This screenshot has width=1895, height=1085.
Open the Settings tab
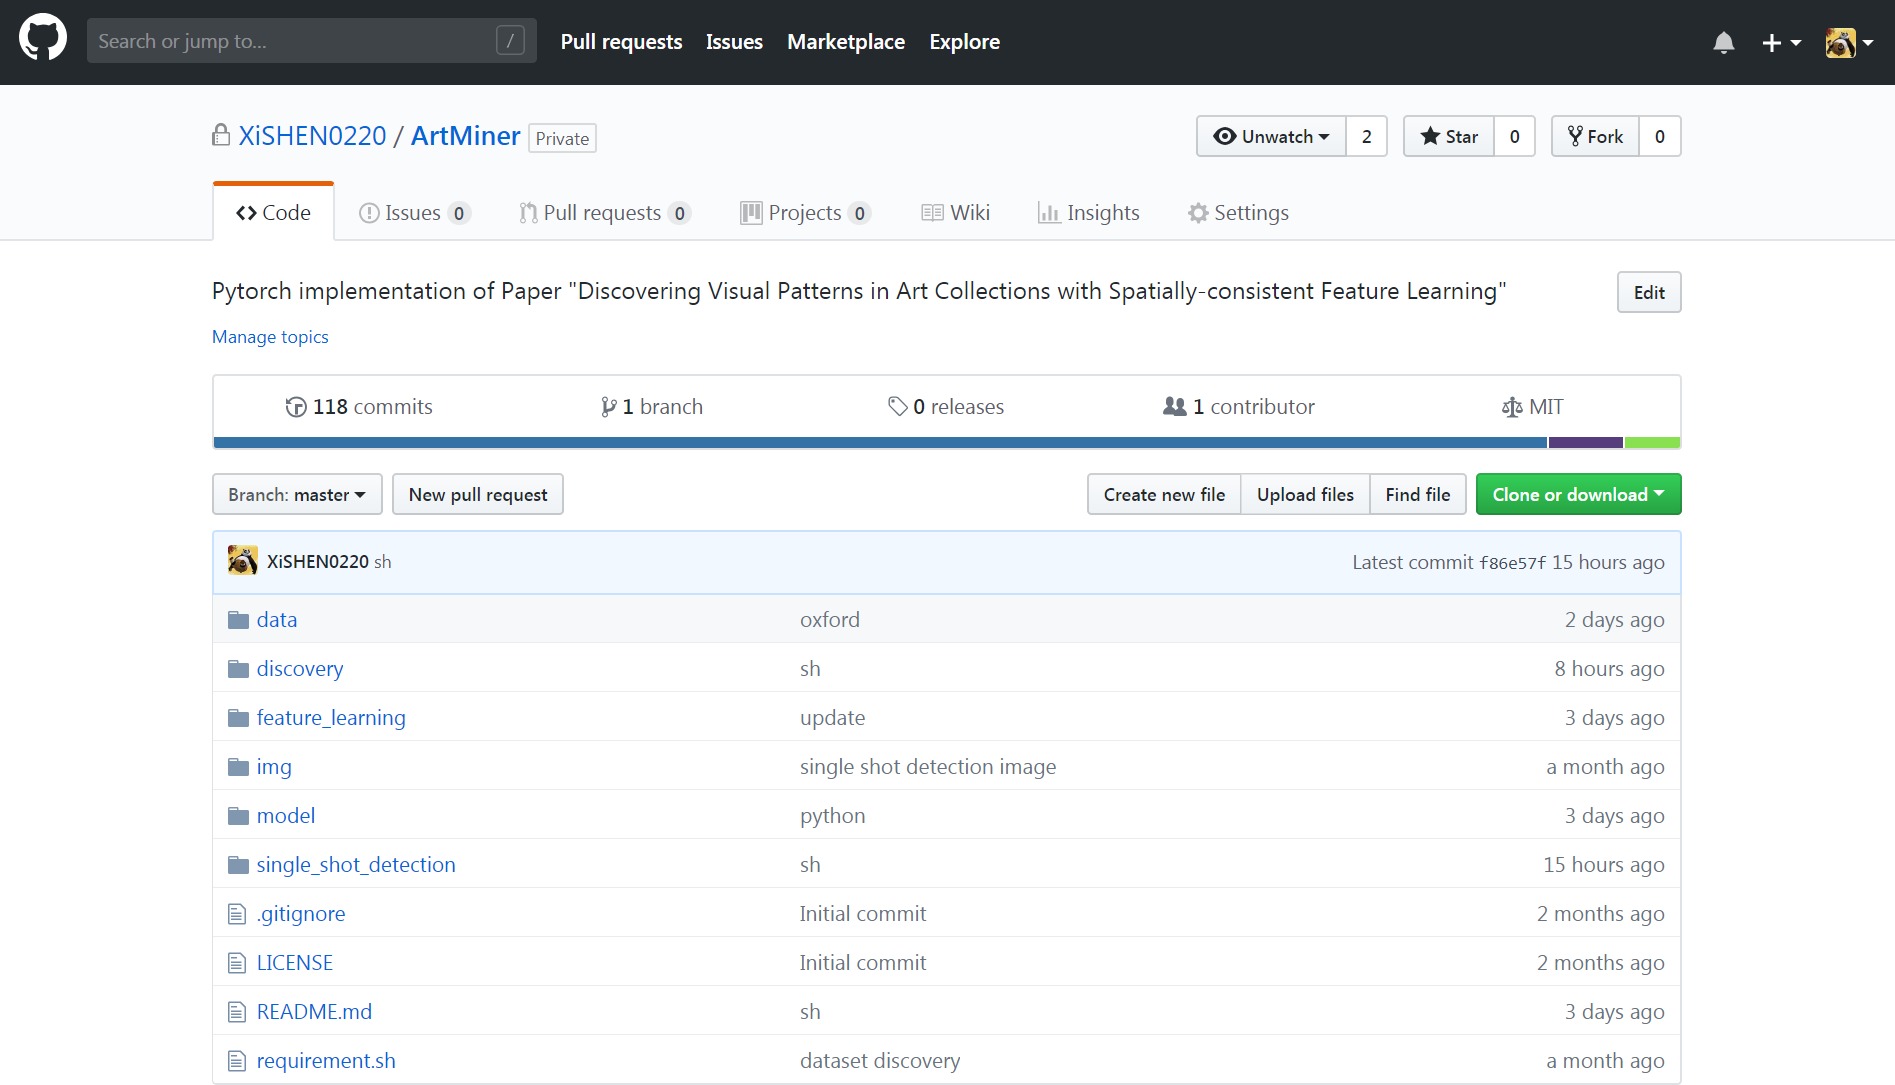1238,213
